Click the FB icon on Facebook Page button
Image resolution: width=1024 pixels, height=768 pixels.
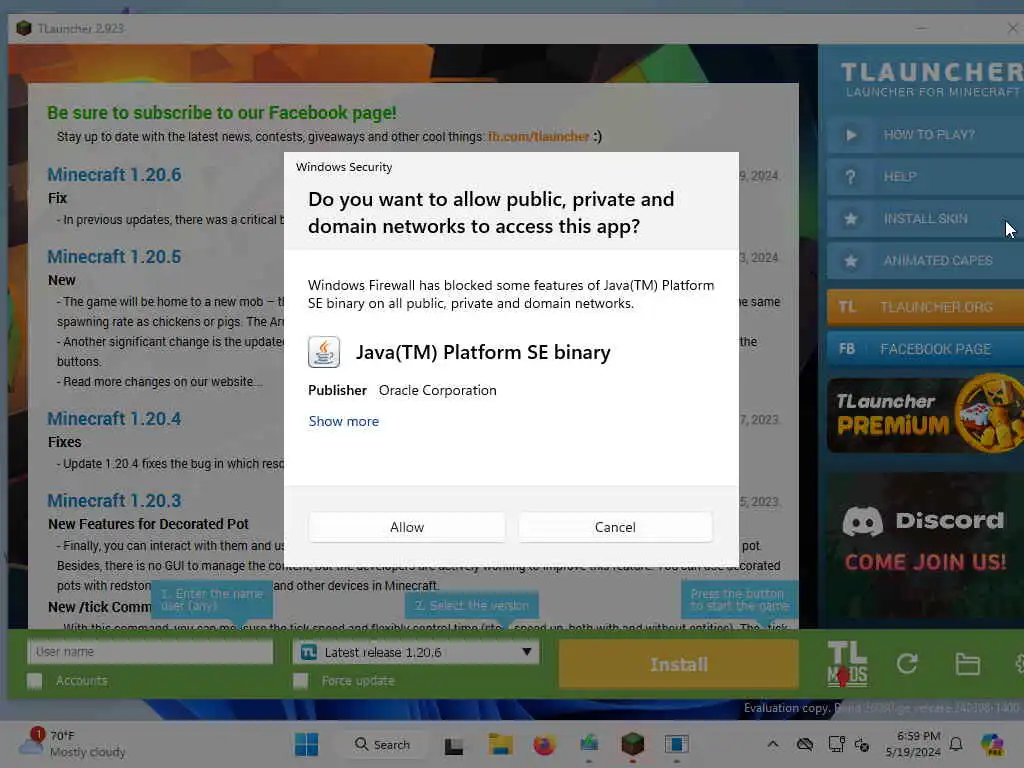click(x=847, y=349)
